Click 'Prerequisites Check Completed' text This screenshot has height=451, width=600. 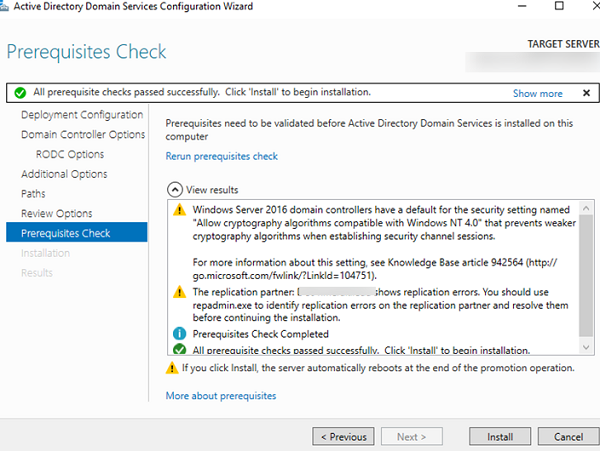[261, 334]
